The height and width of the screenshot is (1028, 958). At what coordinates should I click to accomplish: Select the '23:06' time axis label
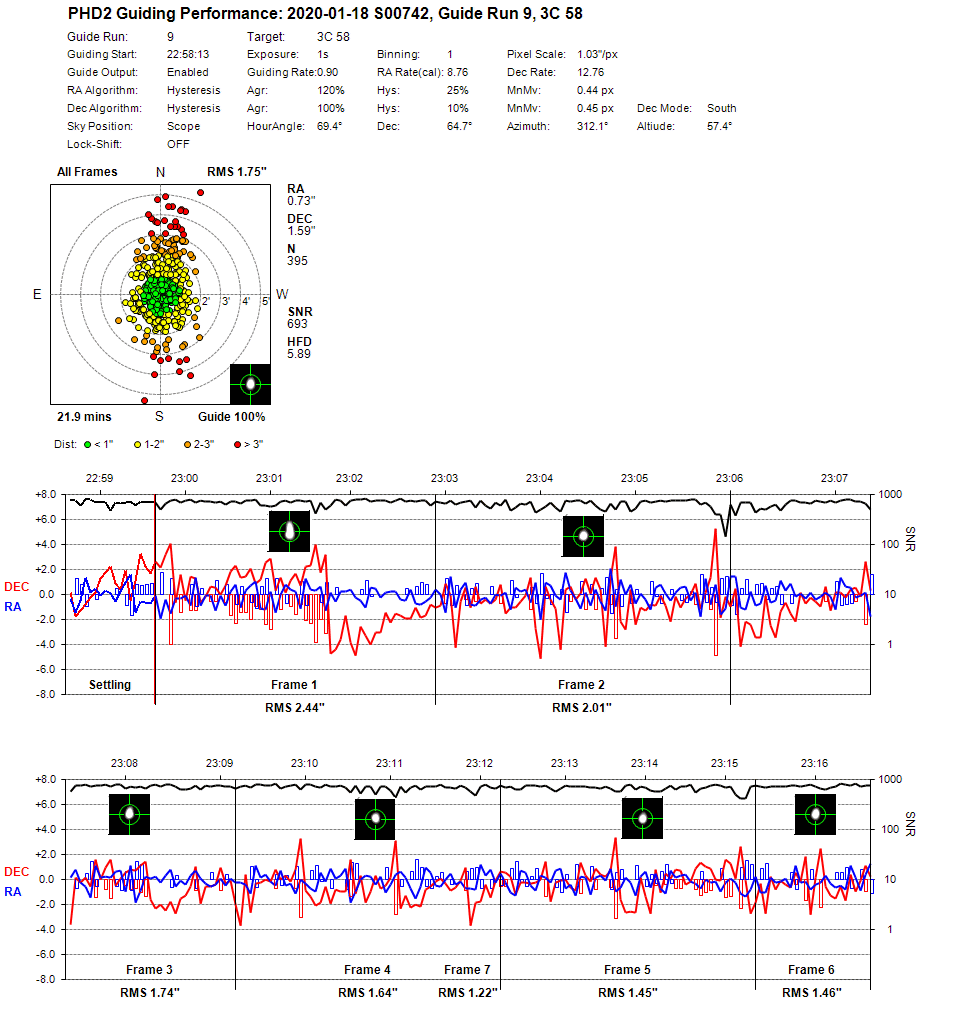point(729,479)
